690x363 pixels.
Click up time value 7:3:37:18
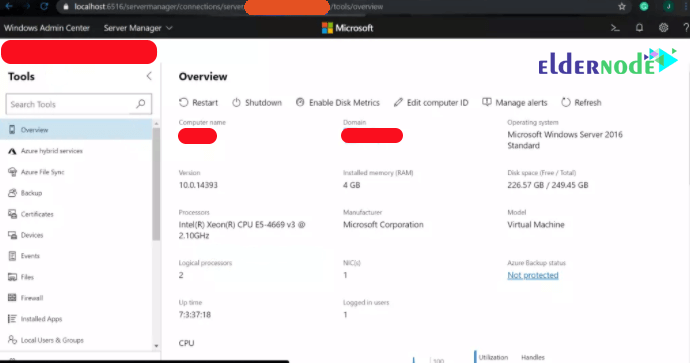click(x=195, y=315)
